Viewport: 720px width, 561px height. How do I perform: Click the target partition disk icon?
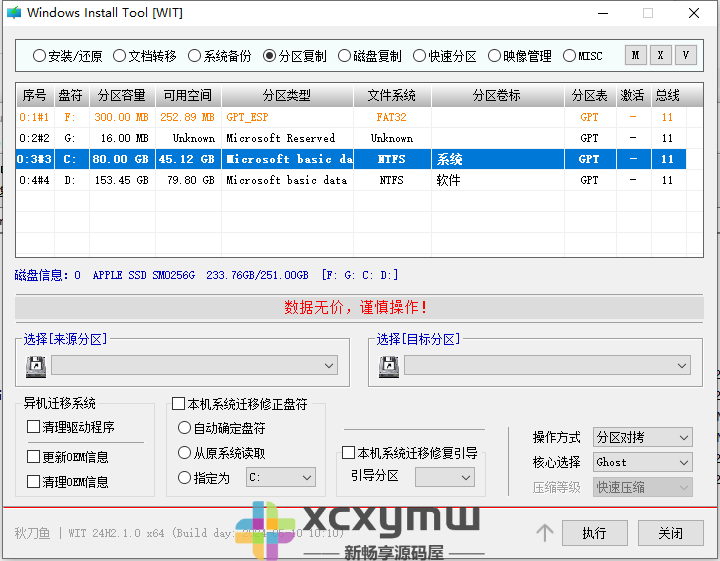pyautogui.click(x=388, y=366)
